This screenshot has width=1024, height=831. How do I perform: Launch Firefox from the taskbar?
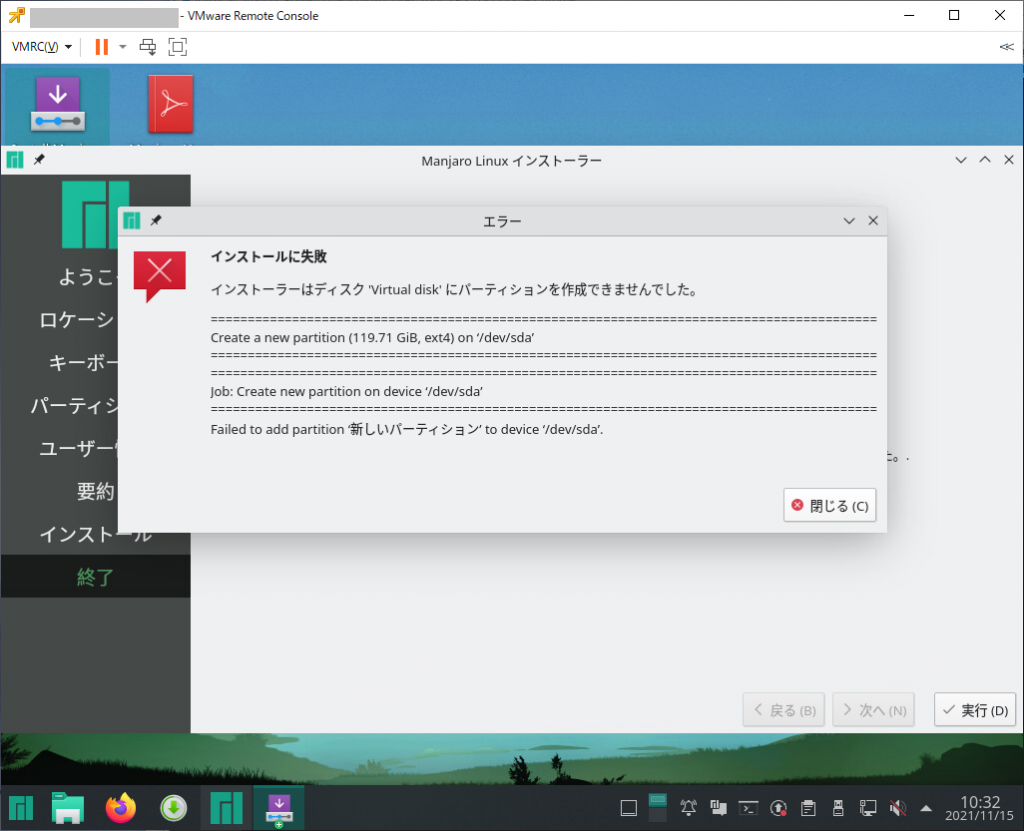click(121, 808)
